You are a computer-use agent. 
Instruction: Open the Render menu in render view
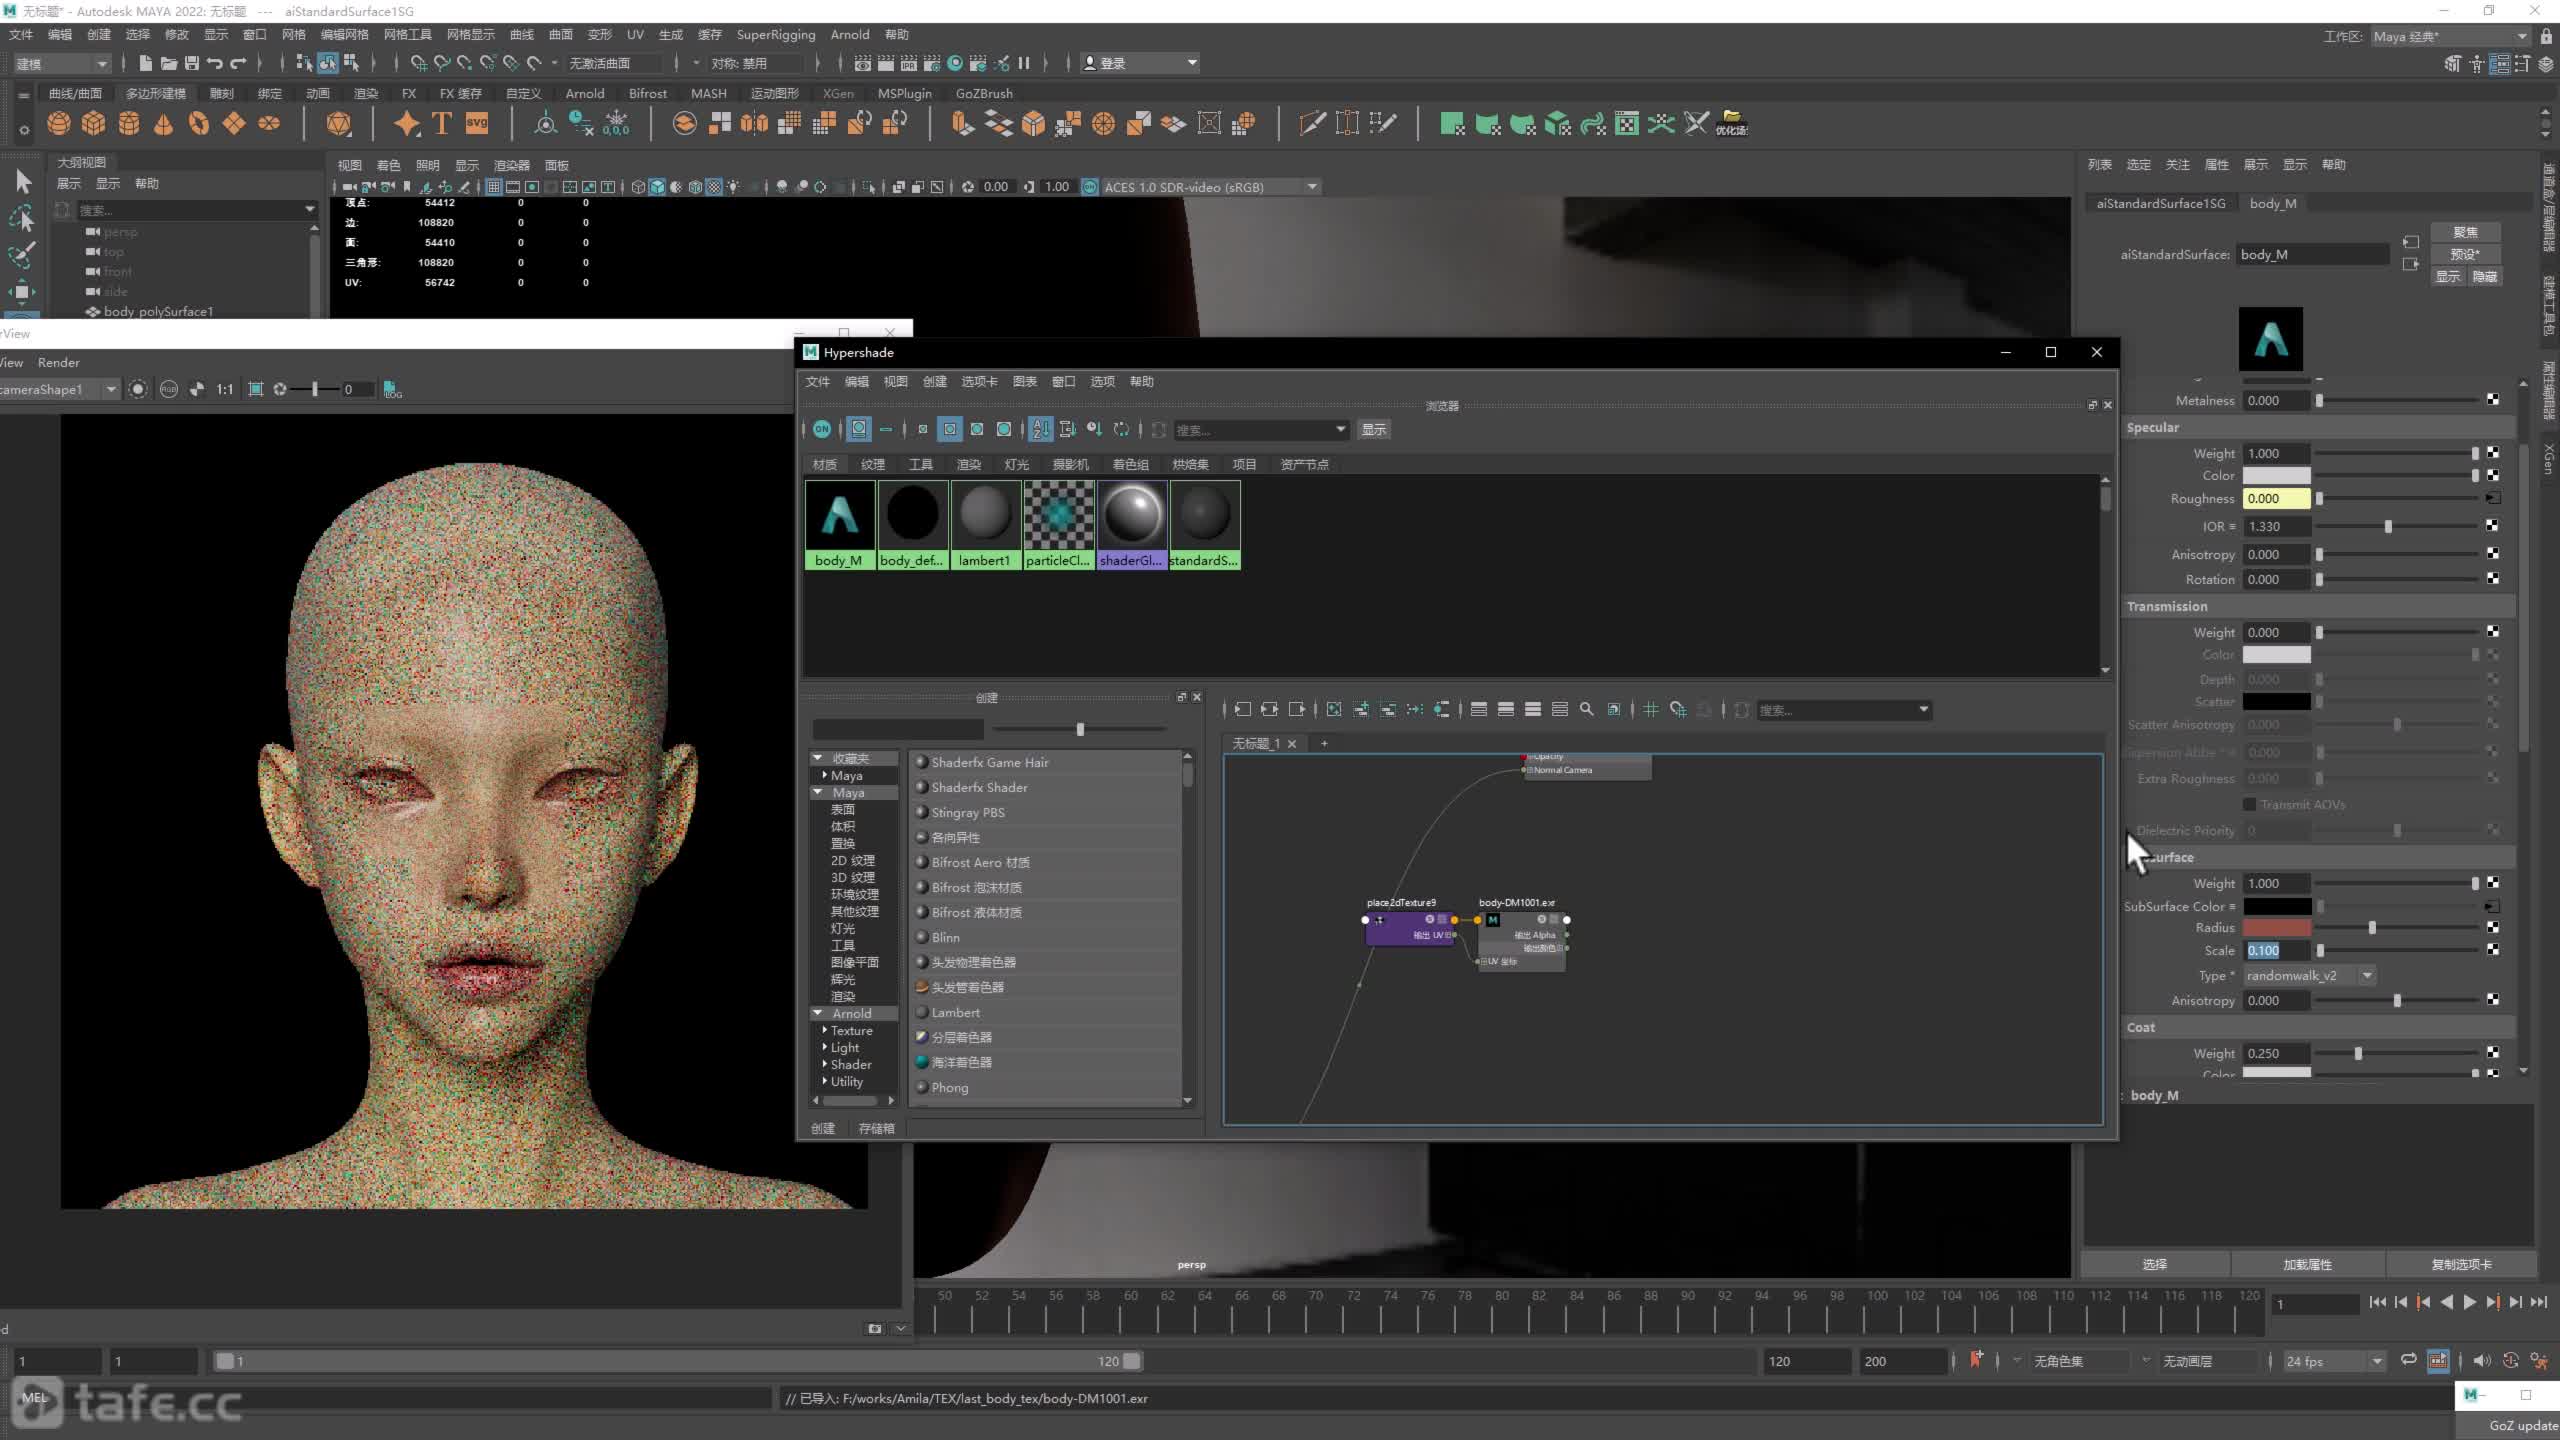pos(58,362)
